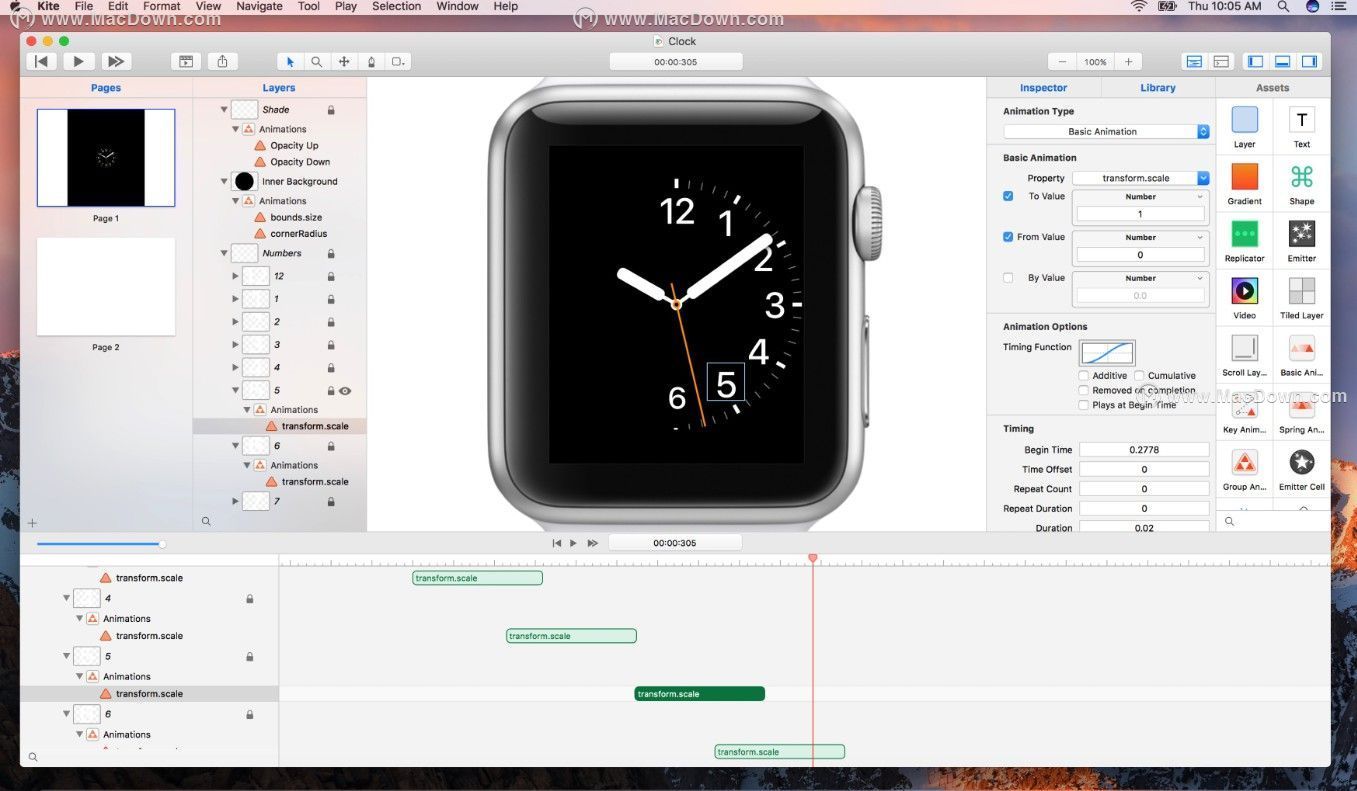Image resolution: width=1357 pixels, height=791 pixels.
Task: Open the Play menu
Action: pos(346,6)
